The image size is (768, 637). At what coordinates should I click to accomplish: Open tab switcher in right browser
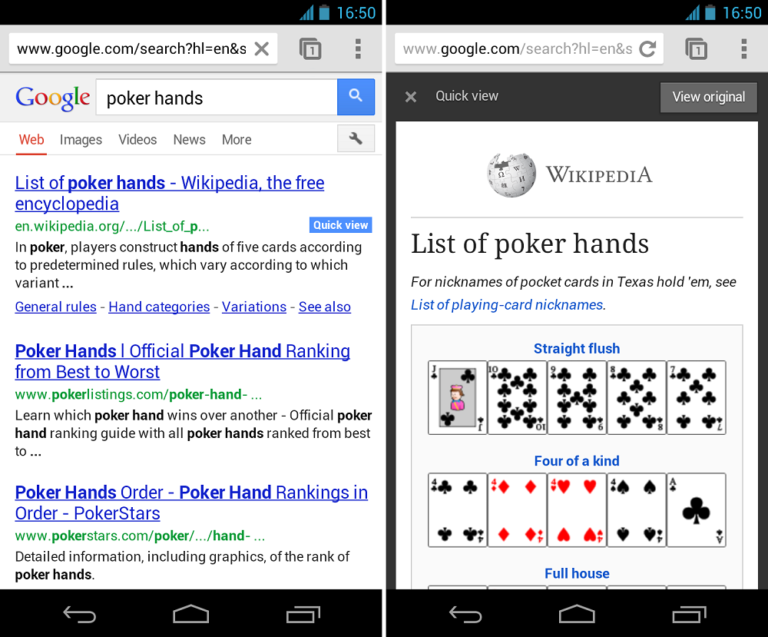(696, 48)
